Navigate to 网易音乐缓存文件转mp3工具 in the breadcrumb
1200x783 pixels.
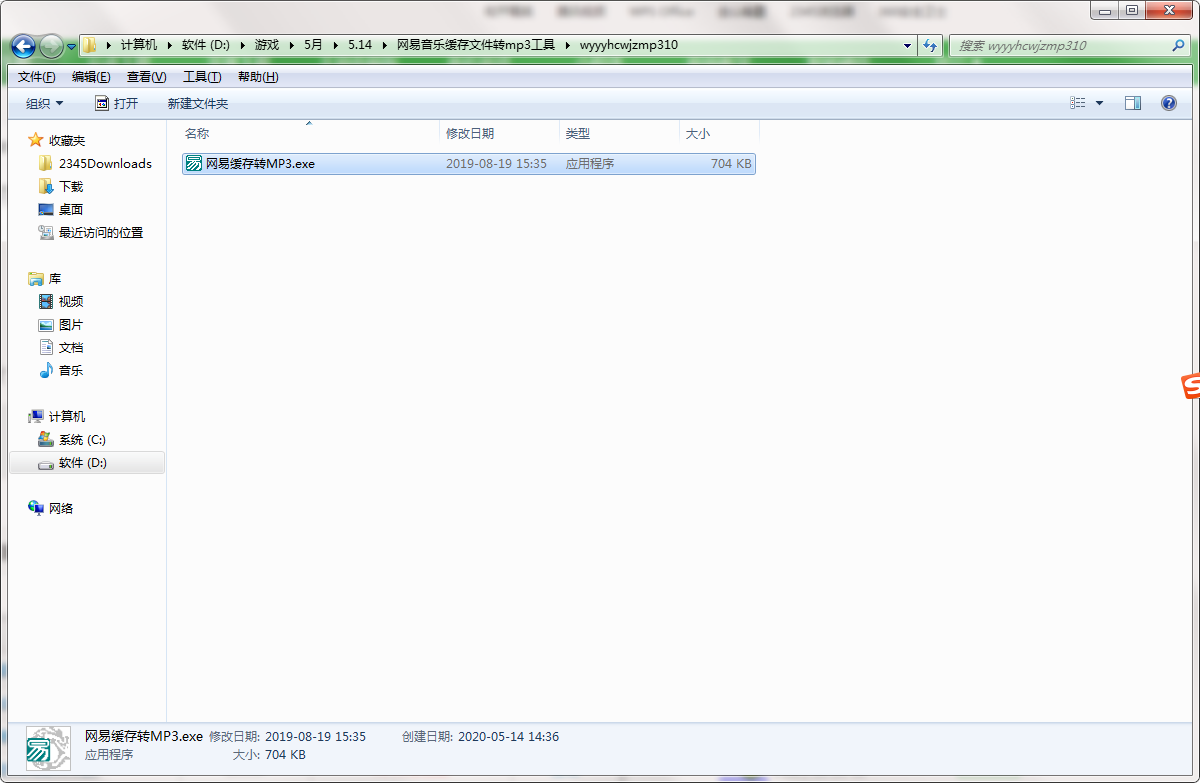(x=476, y=45)
